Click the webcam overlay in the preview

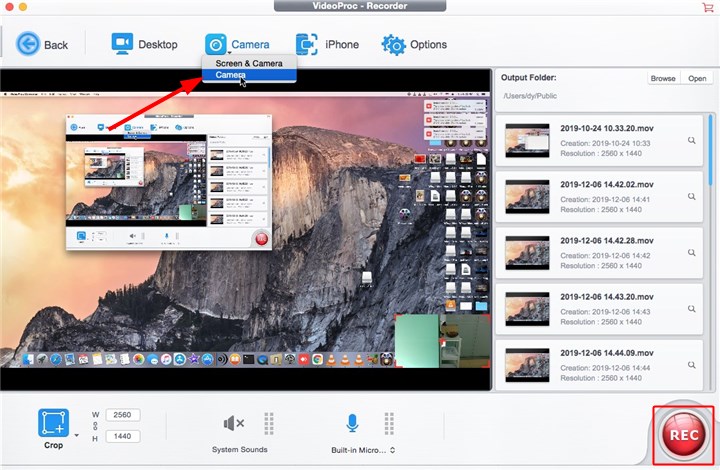(x=443, y=341)
